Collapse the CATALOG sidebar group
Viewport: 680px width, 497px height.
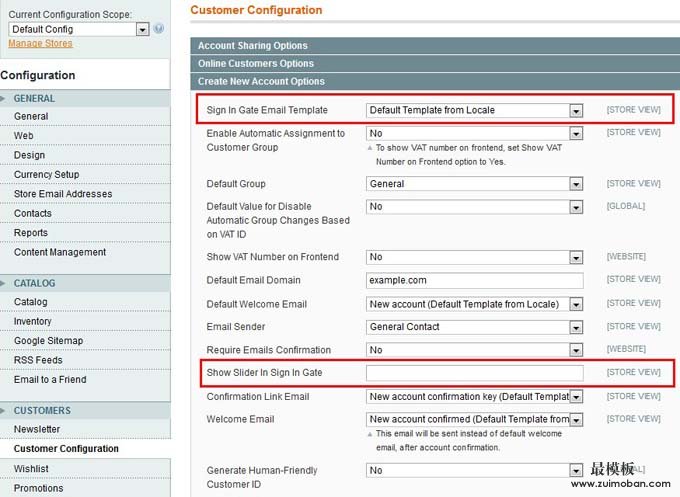pyautogui.click(x=35, y=283)
